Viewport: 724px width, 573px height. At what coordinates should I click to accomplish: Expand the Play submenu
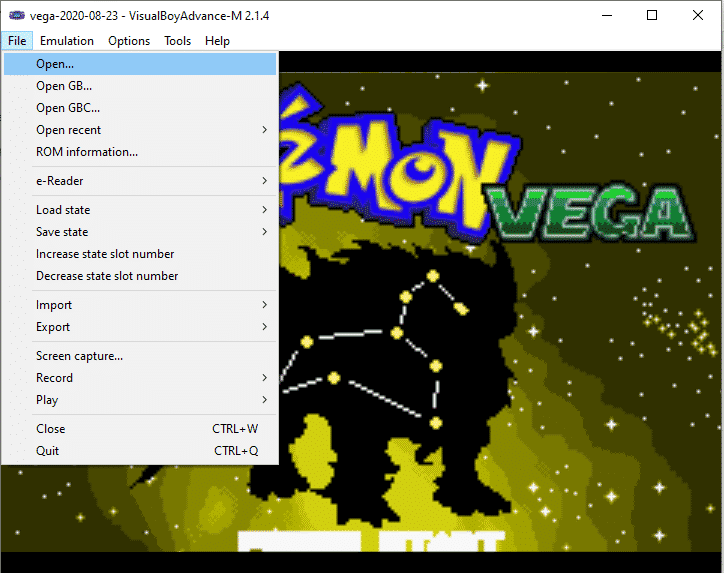[x=140, y=400]
